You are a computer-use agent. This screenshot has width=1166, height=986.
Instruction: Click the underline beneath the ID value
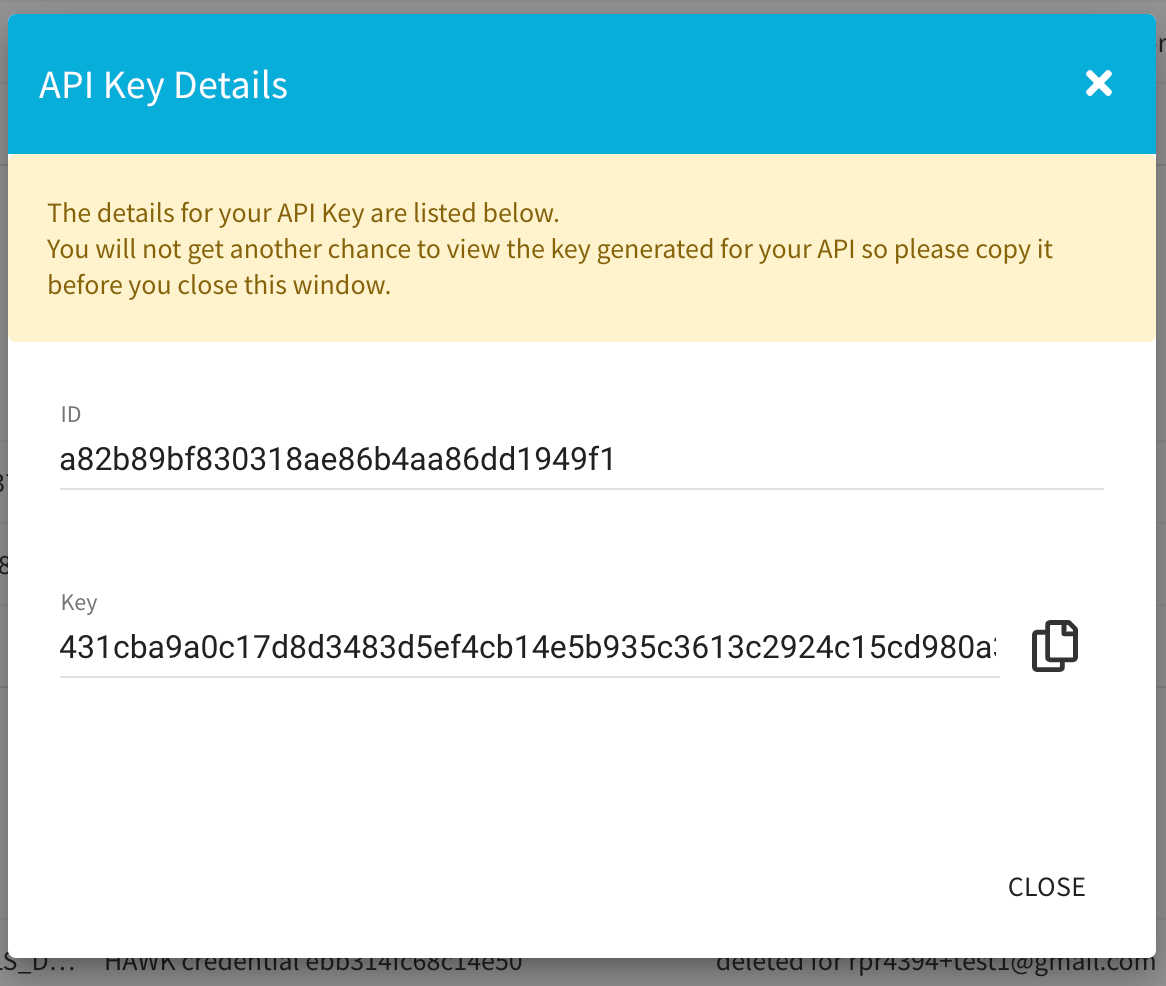point(582,489)
